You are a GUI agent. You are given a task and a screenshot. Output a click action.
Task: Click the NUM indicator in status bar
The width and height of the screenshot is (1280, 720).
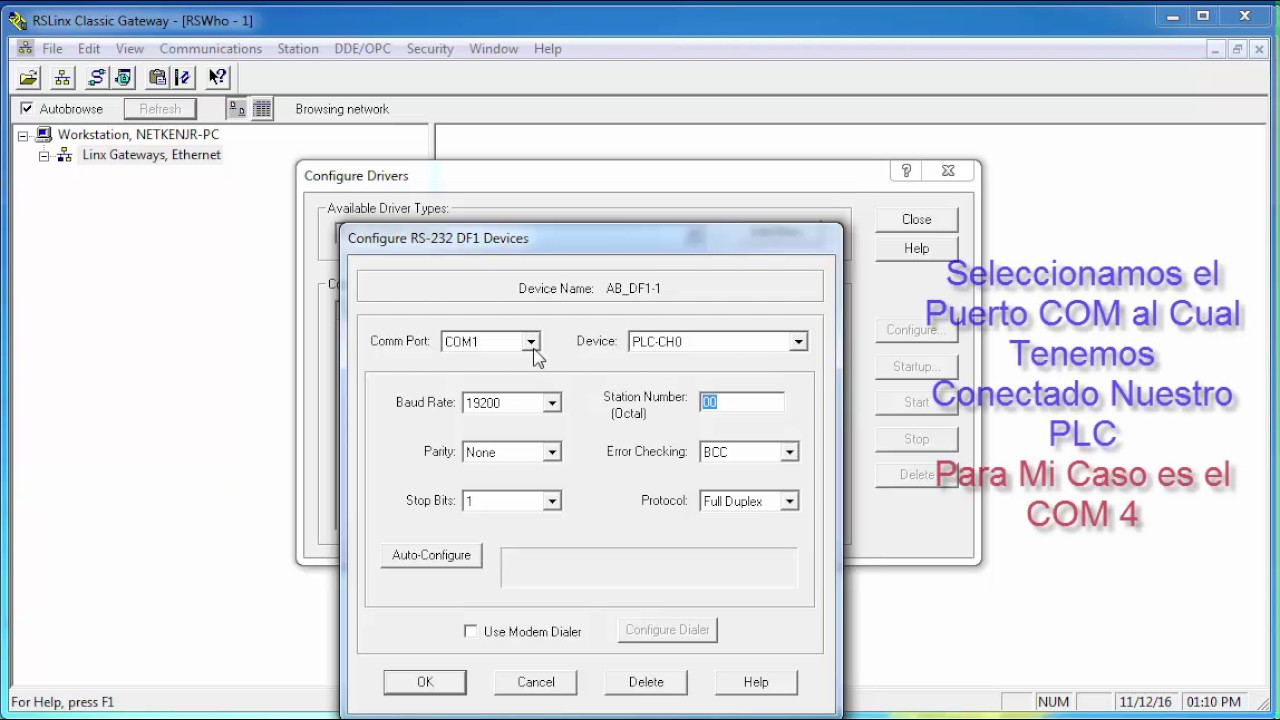pos(1053,702)
